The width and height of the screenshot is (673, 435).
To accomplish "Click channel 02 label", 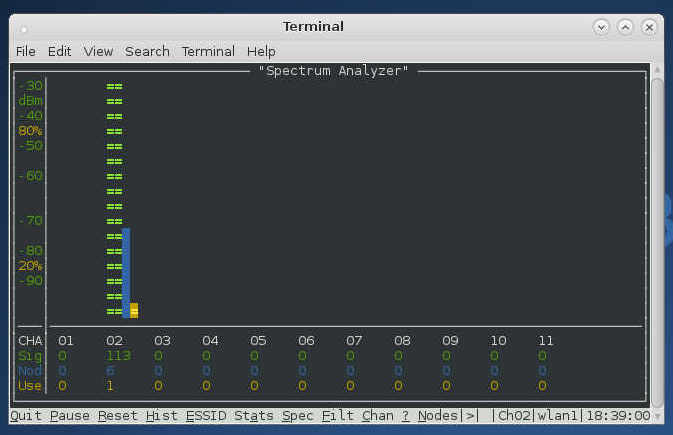I will (114, 341).
